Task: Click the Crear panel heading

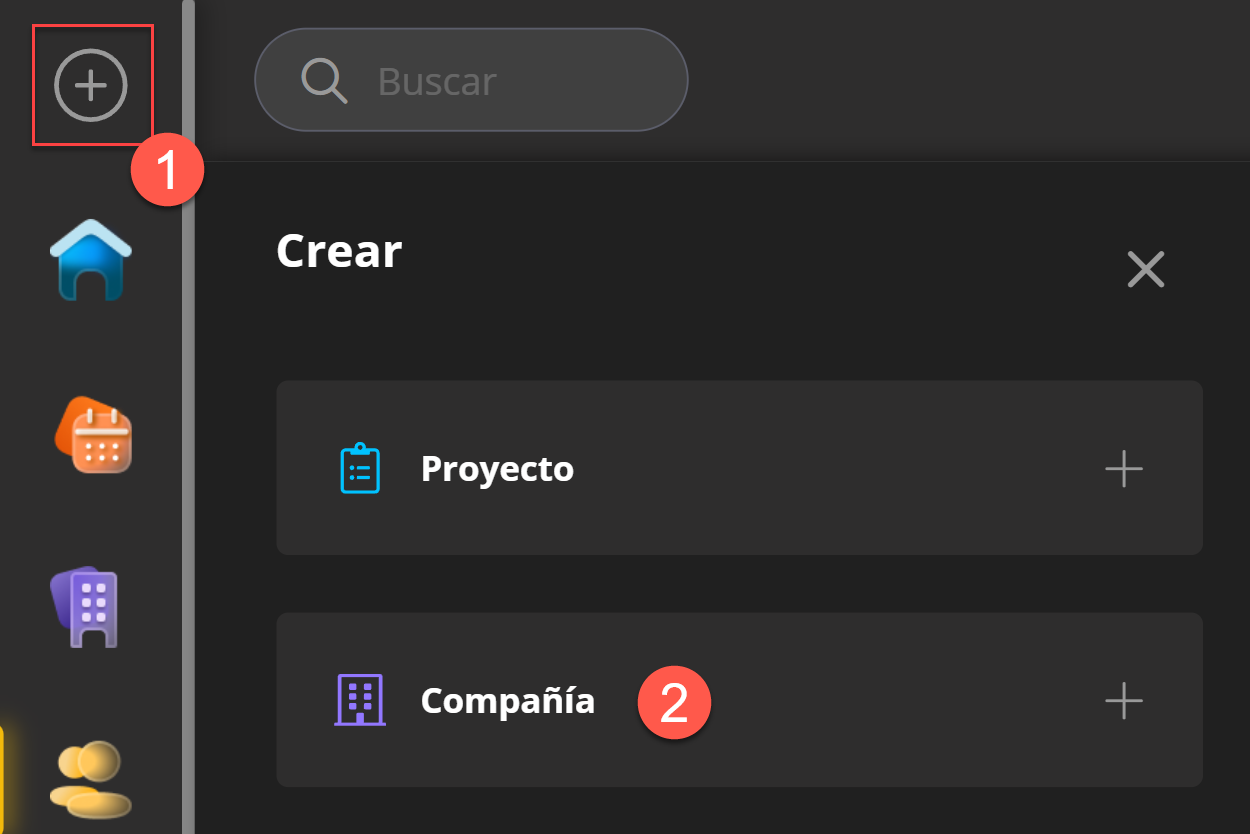Action: 339,251
